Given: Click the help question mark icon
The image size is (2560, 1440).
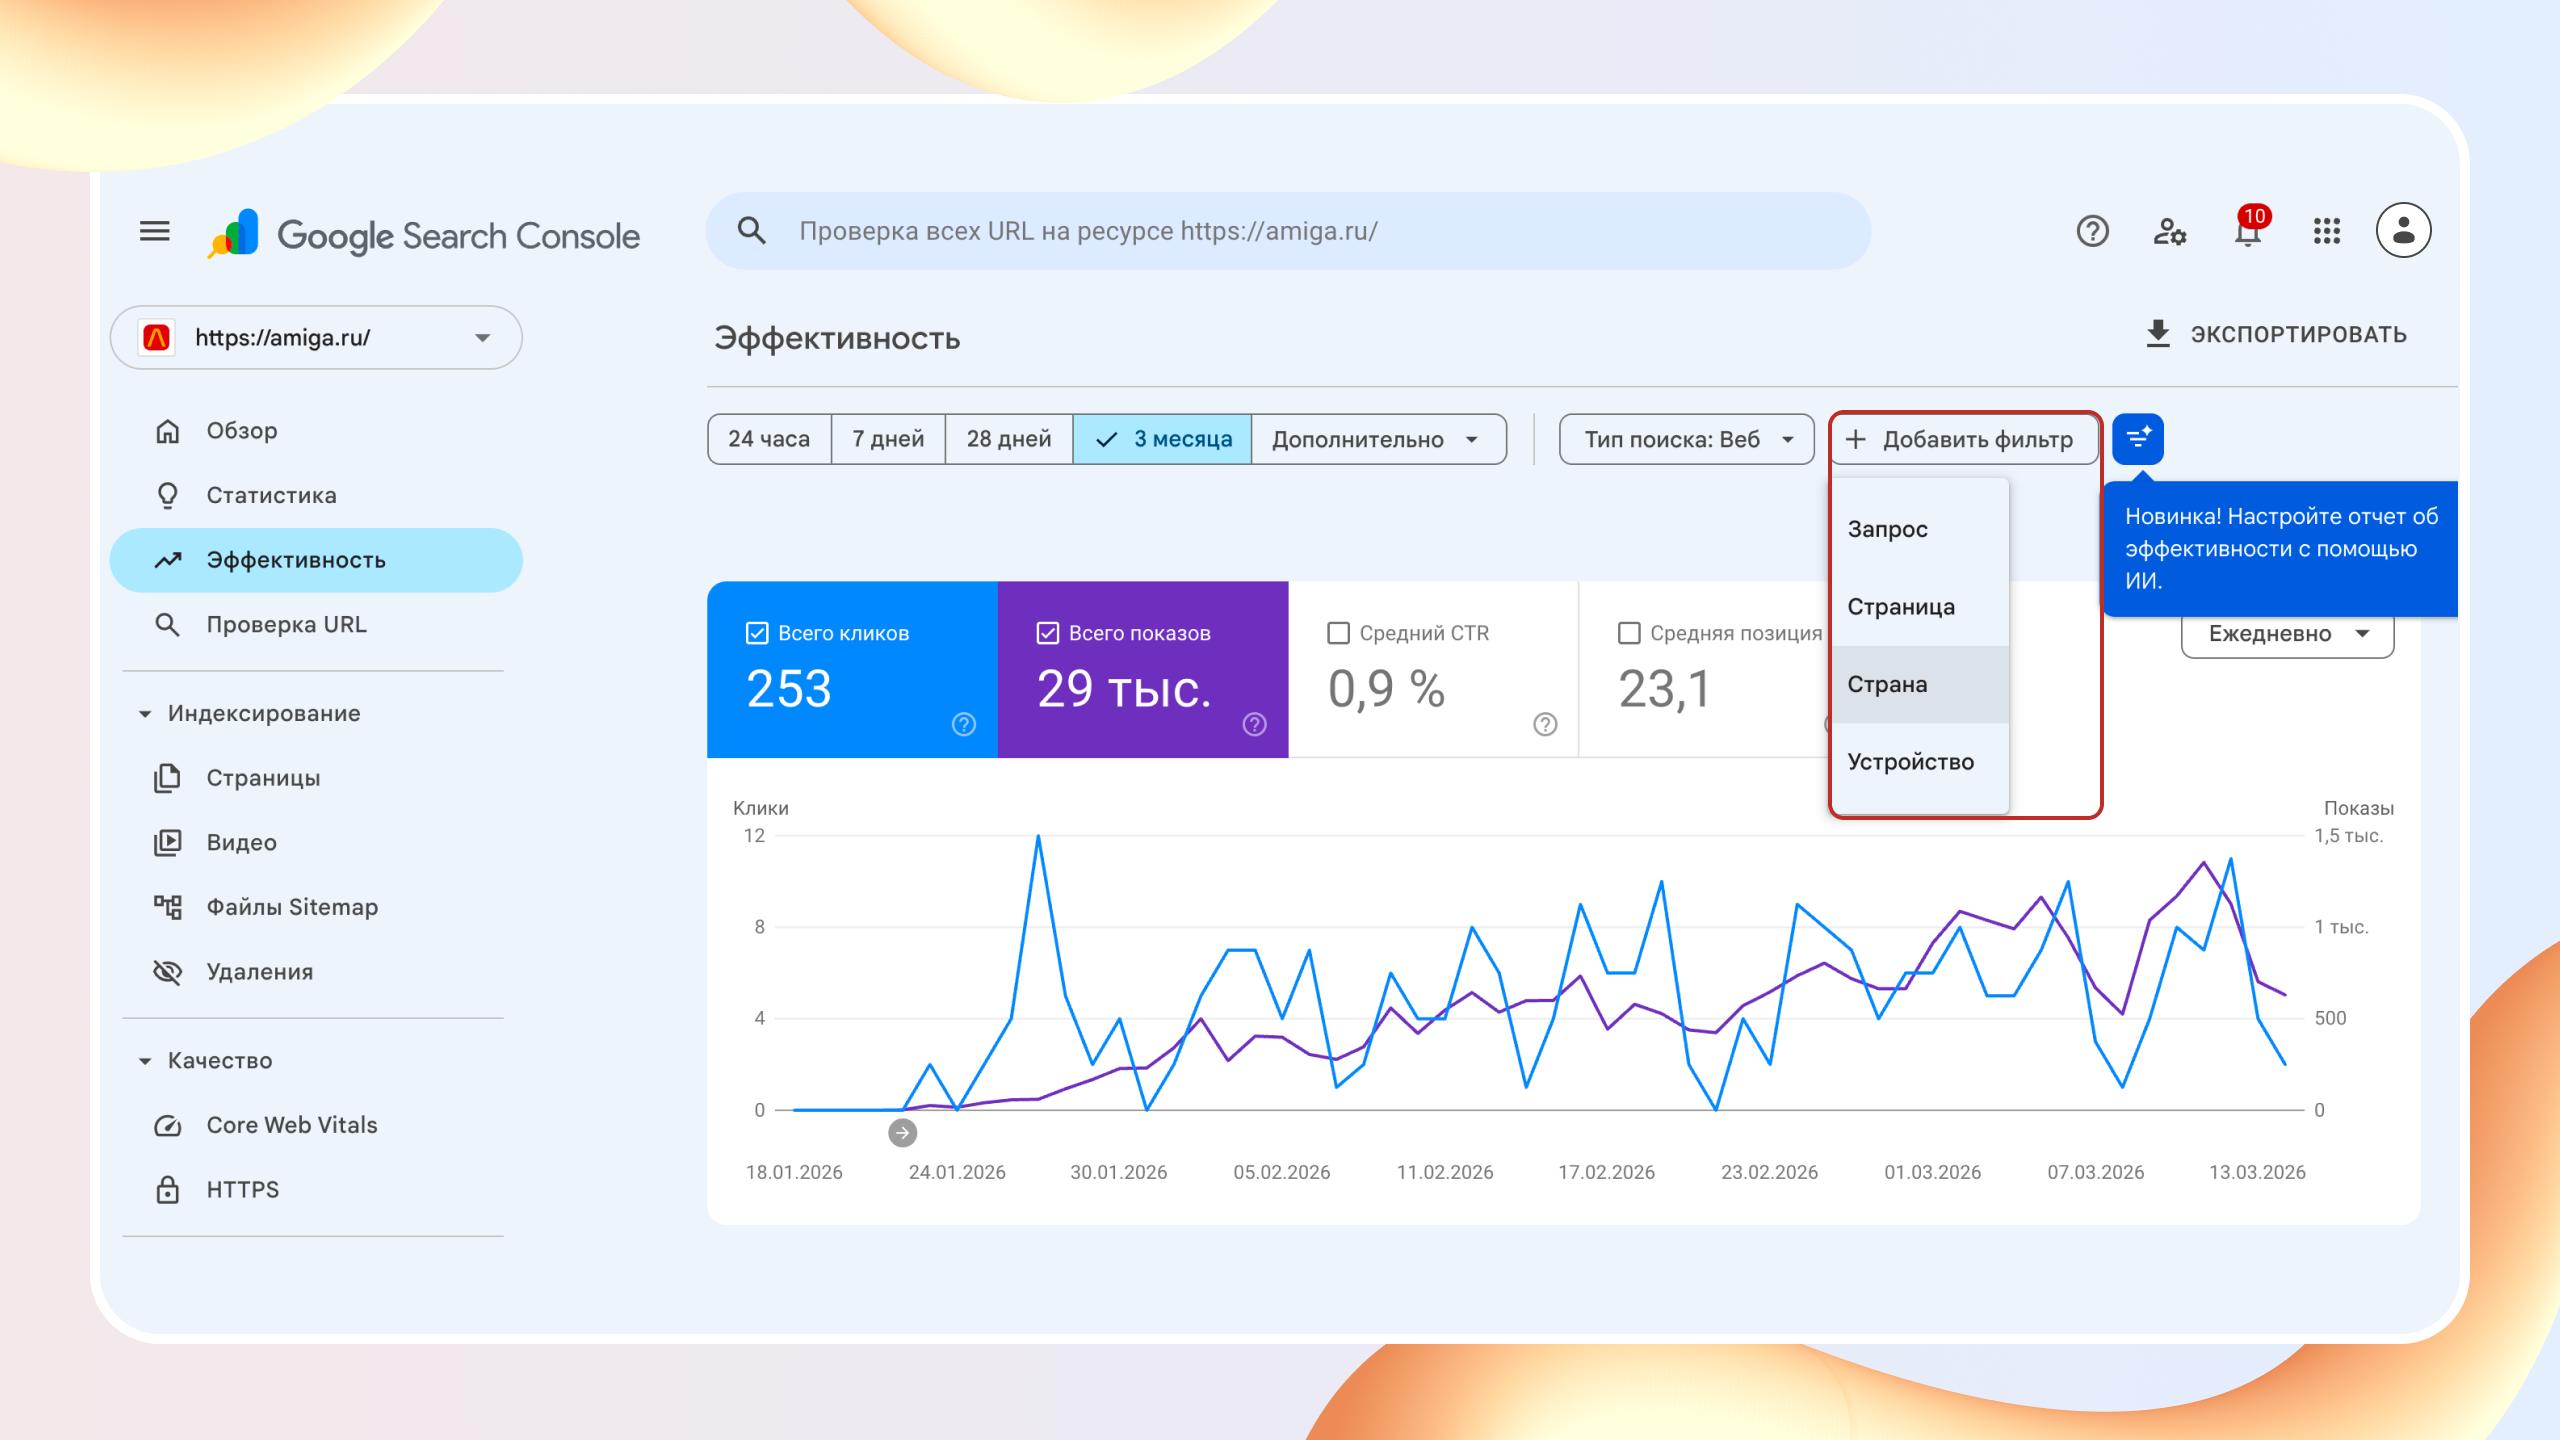Looking at the screenshot, I should click(2092, 231).
